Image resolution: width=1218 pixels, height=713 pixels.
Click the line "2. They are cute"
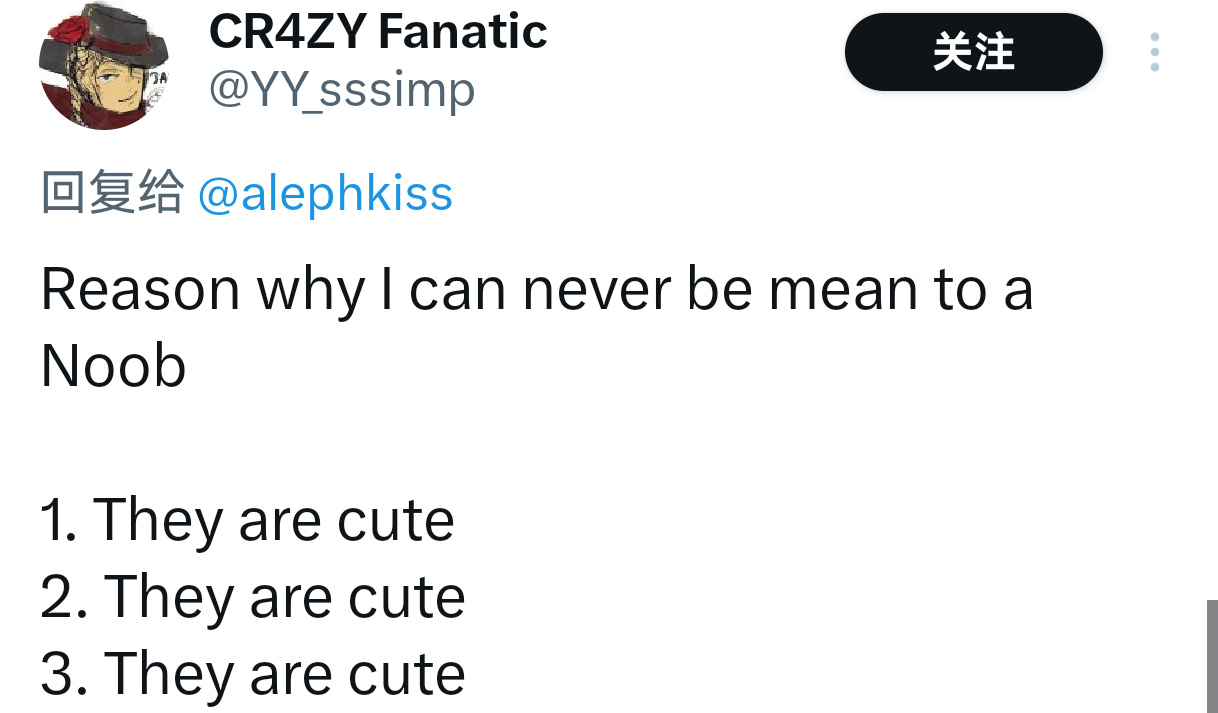(x=253, y=597)
